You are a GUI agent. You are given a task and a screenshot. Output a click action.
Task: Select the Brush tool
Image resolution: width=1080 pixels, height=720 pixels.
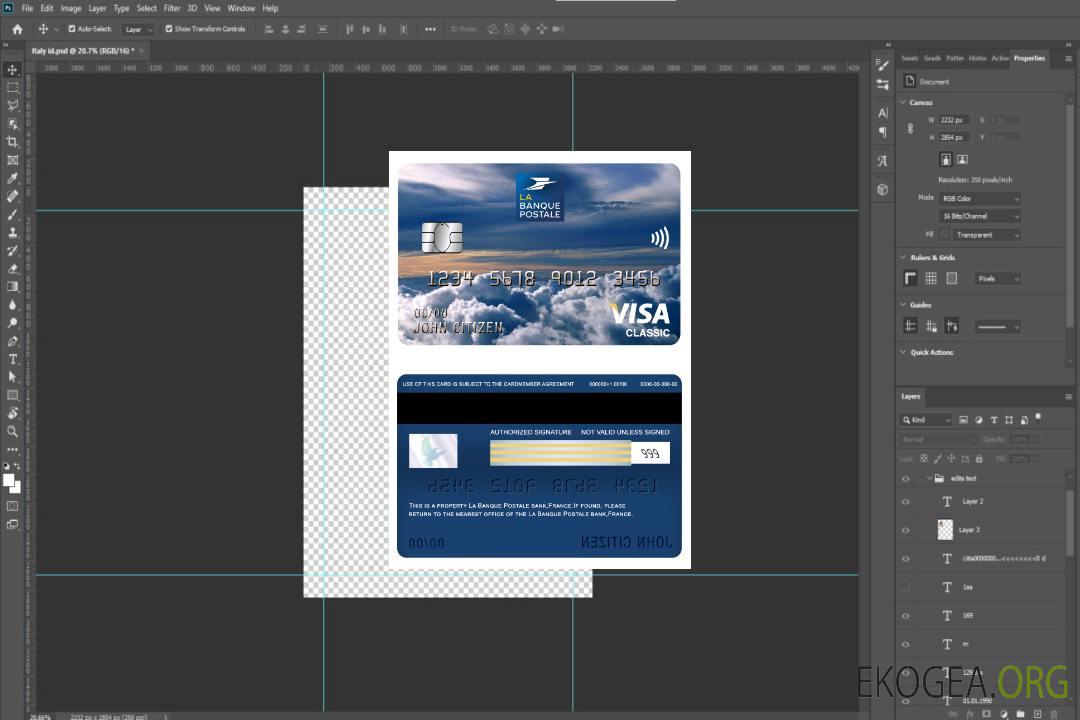click(x=12, y=214)
